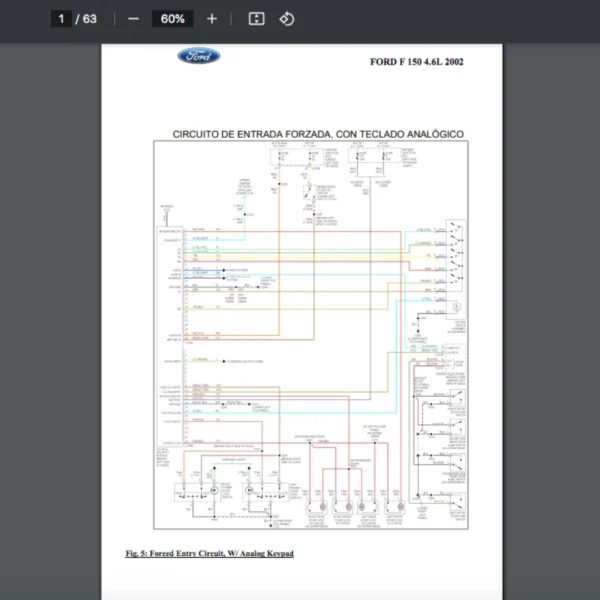
Task: Select the 60% zoom level field
Action: pos(172,19)
